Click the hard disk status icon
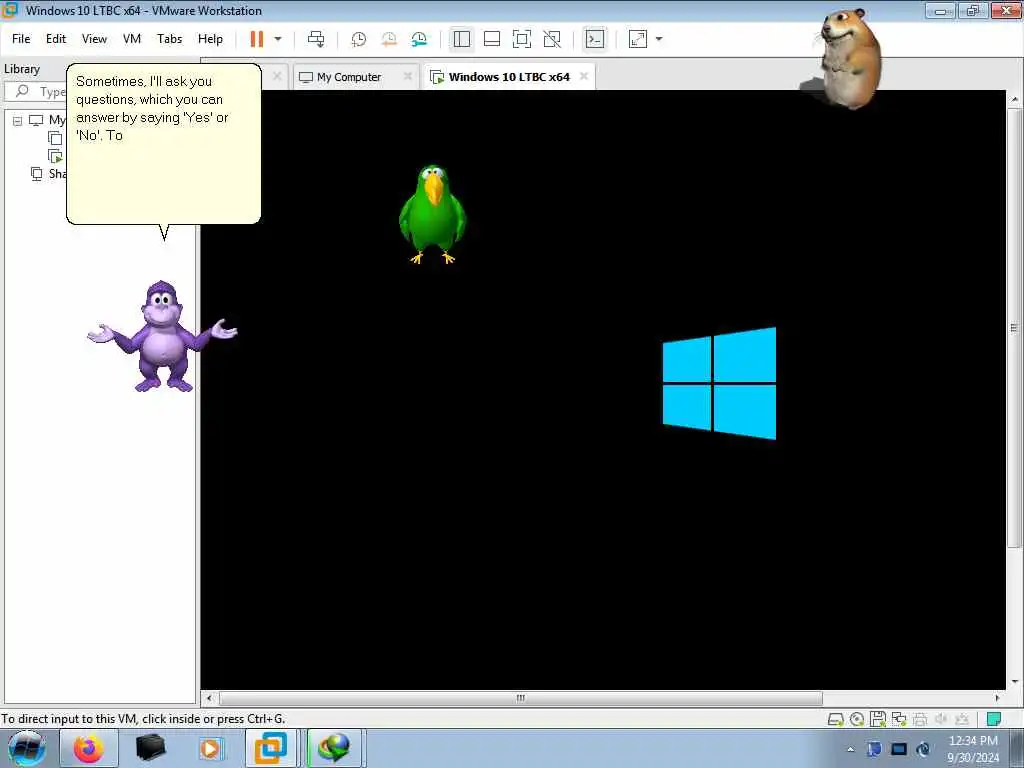 pyautogui.click(x=835, y=720)
